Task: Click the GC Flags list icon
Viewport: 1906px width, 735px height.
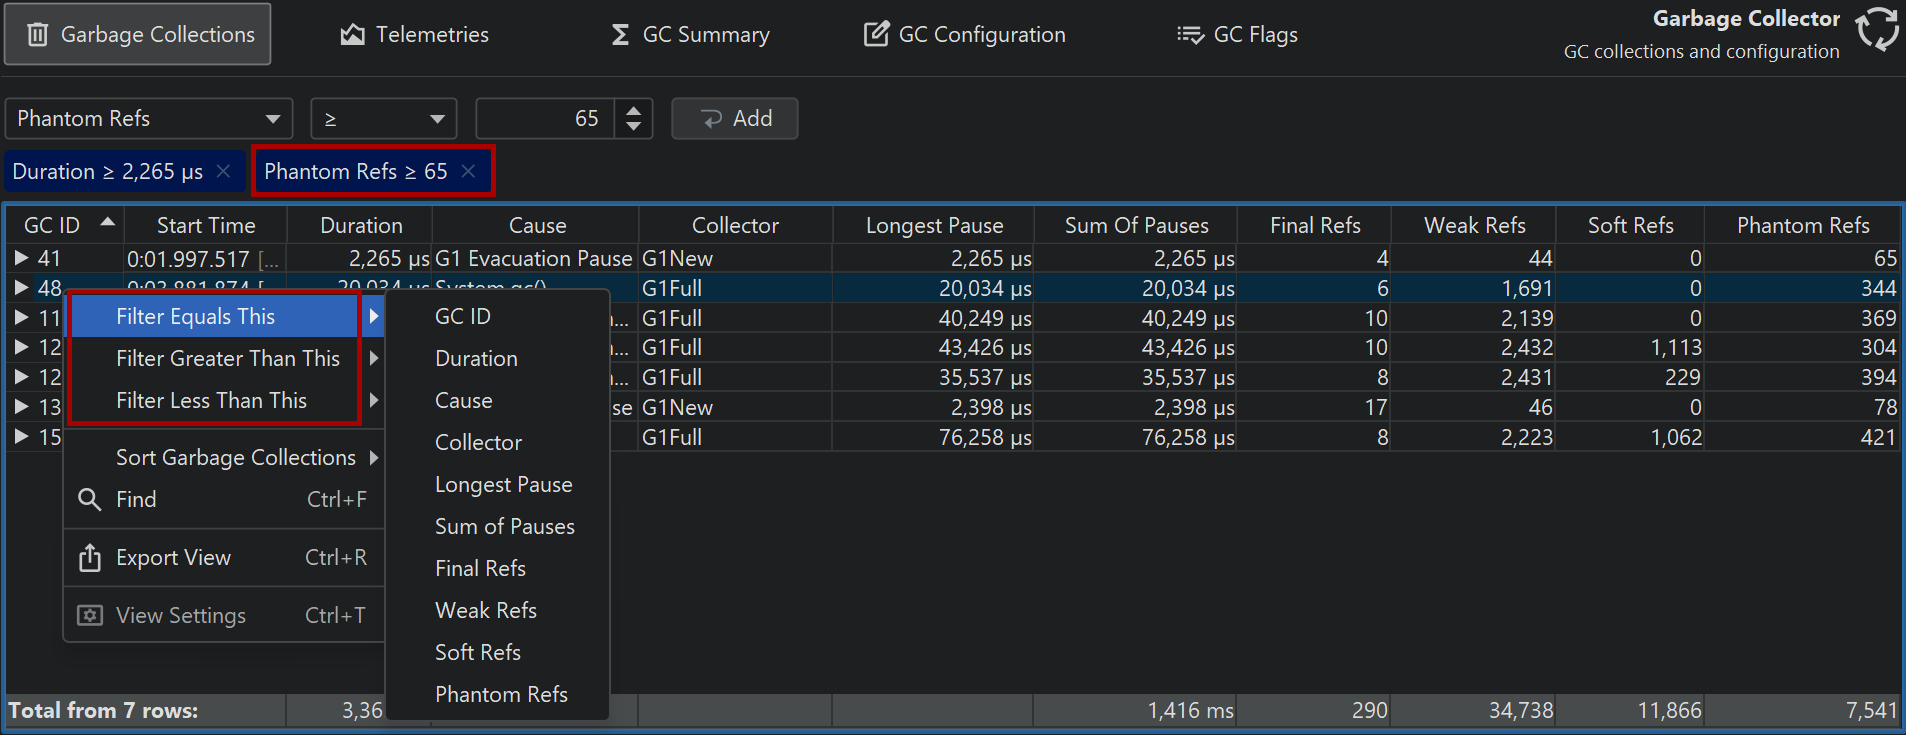Action: point(1190,35)
